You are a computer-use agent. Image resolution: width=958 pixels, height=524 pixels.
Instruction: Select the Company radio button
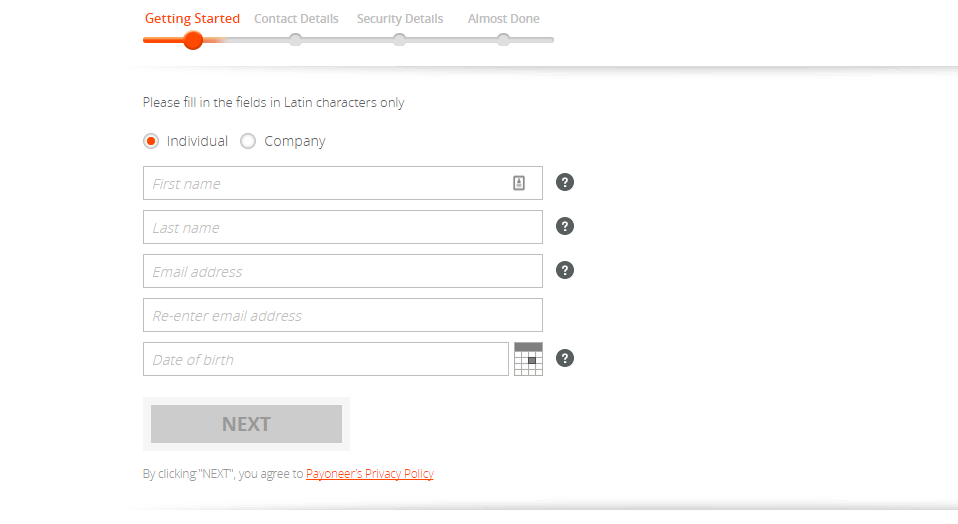pos(248,141)
